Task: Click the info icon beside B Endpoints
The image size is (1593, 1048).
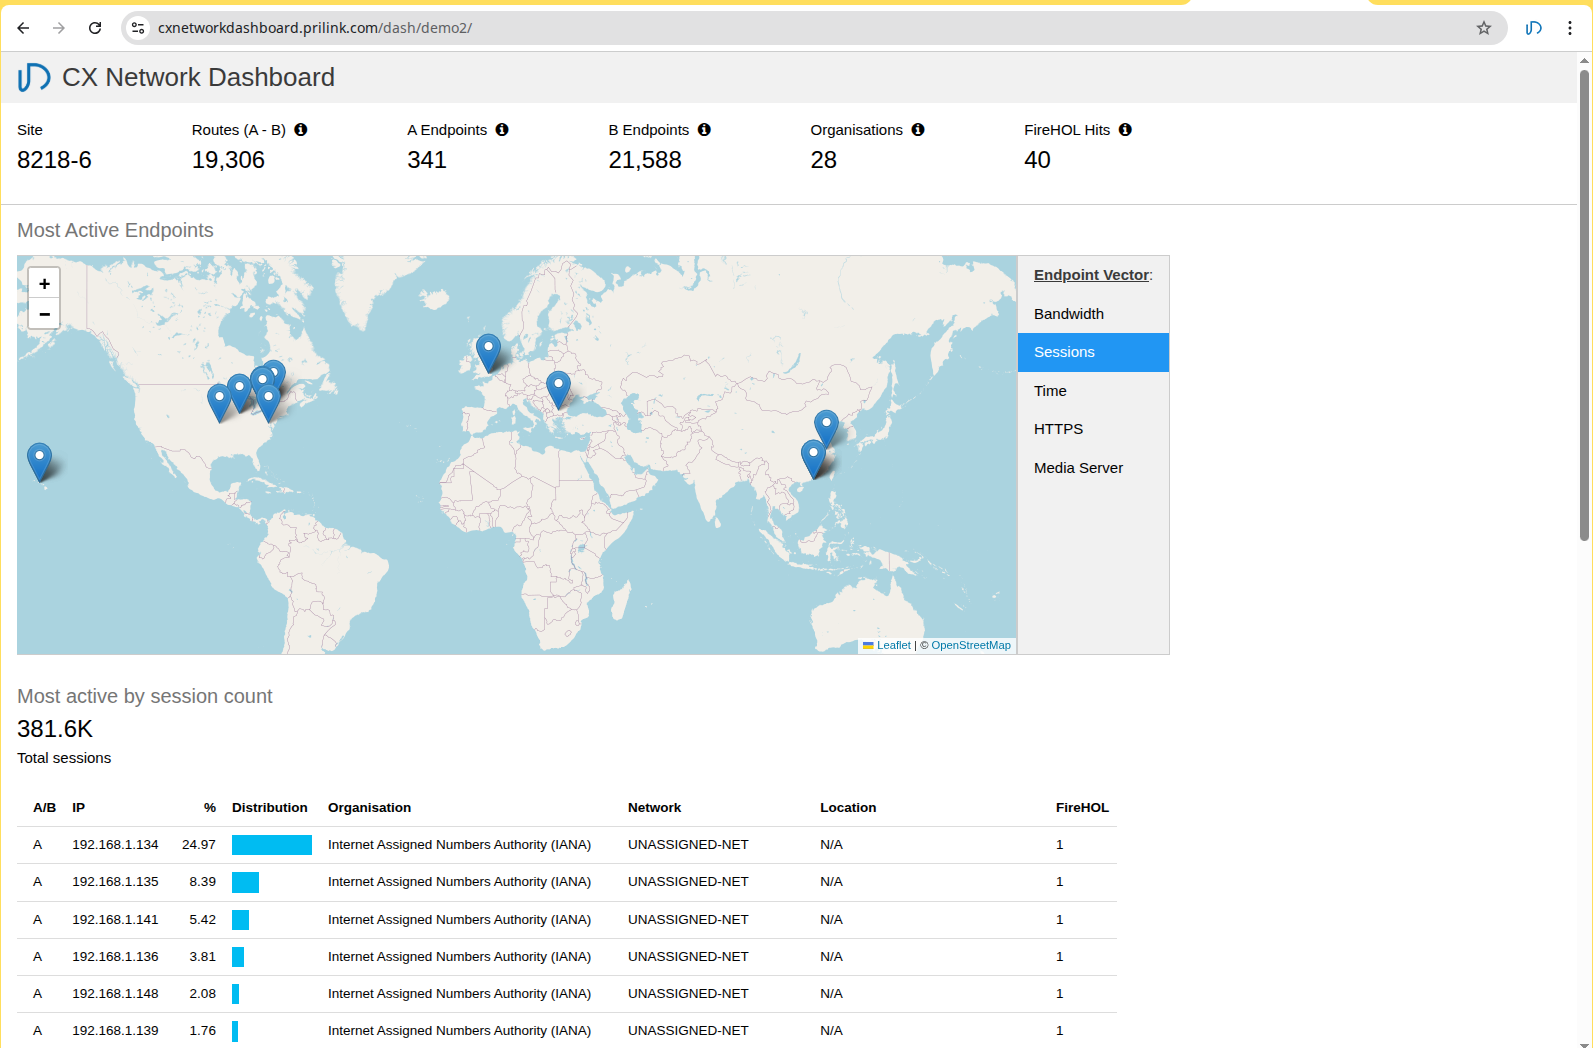Action: pyautogui.click(x=704, y=130)
